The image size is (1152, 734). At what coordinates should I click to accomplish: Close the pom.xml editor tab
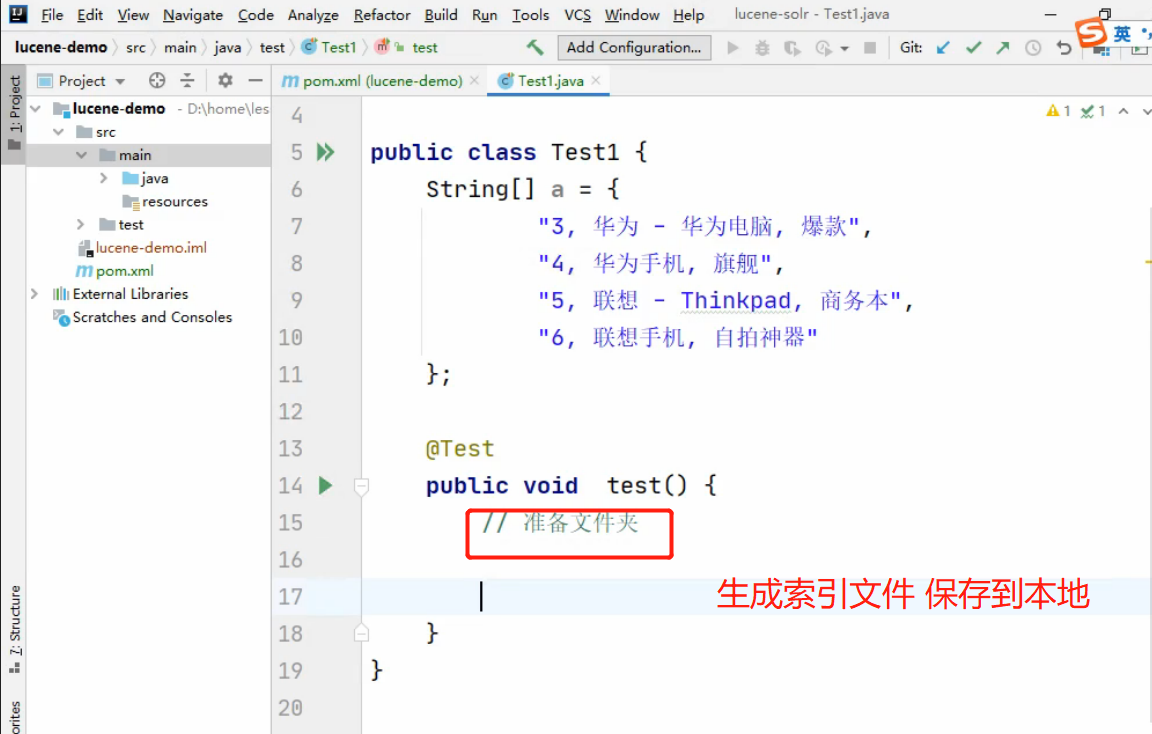tap(475, 80)
